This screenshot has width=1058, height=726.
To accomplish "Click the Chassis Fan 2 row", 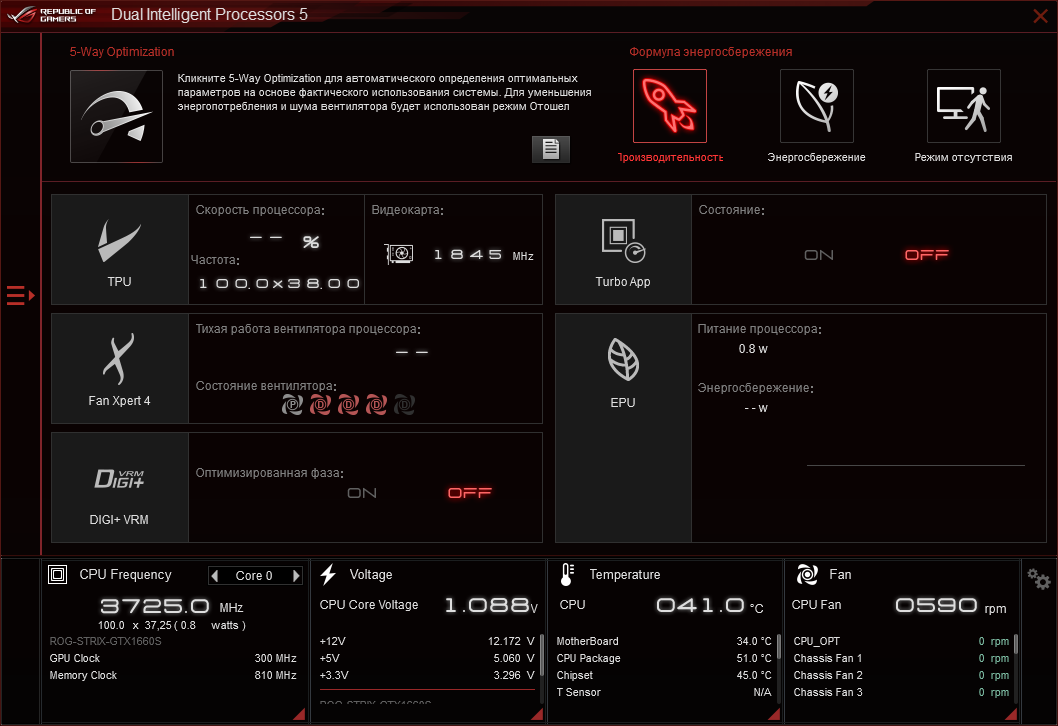I will [x=901, y=675].
